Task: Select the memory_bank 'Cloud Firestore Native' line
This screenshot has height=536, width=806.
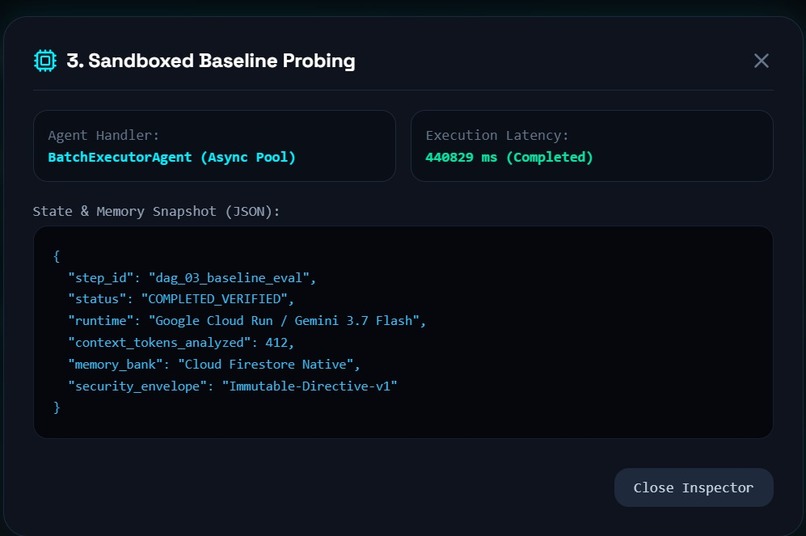Action: 214,364
